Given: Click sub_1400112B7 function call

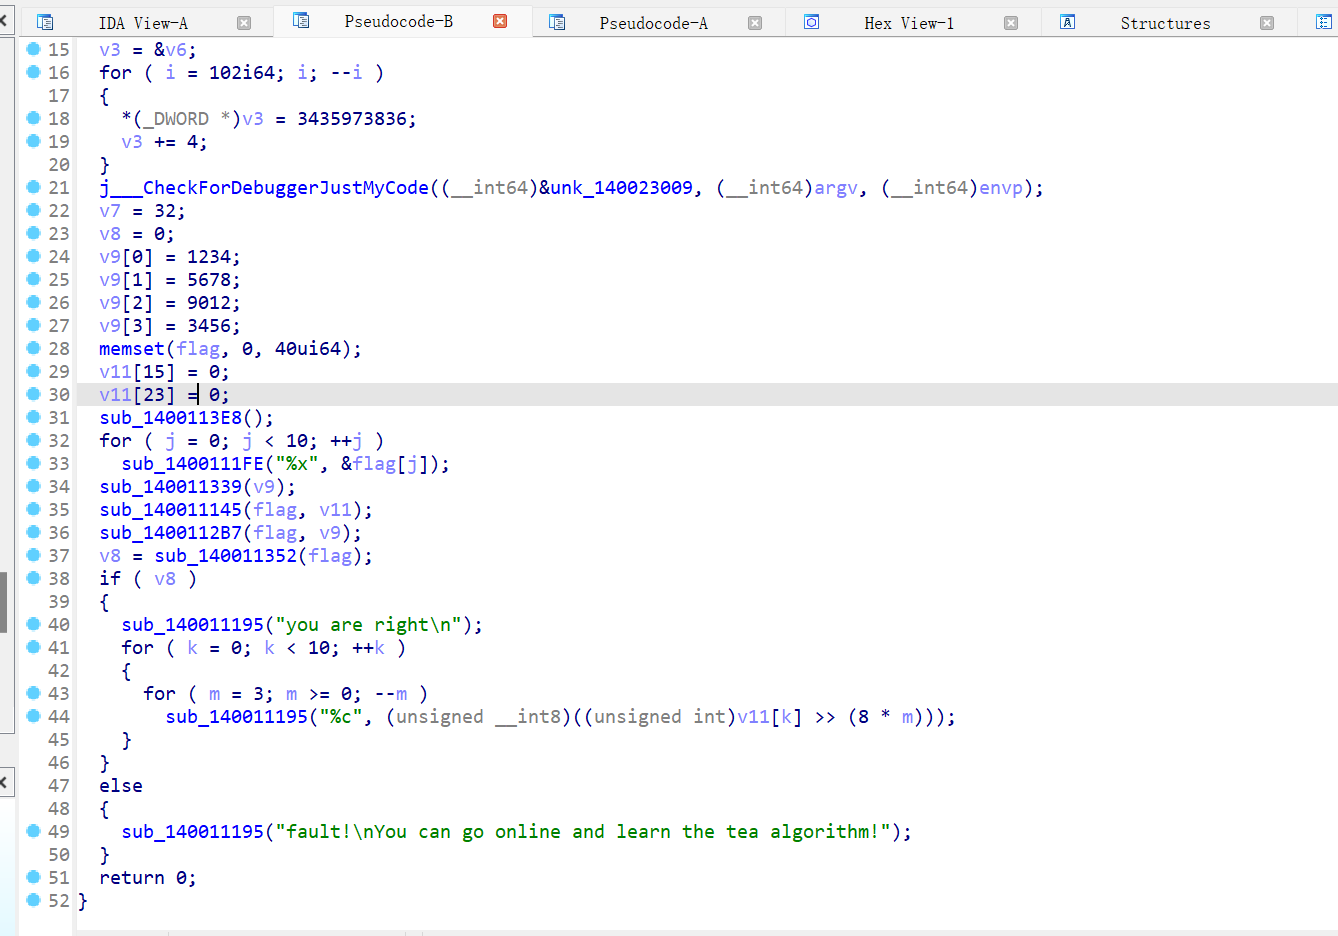Looking at the screenshot, I should [x=170, y=533].
